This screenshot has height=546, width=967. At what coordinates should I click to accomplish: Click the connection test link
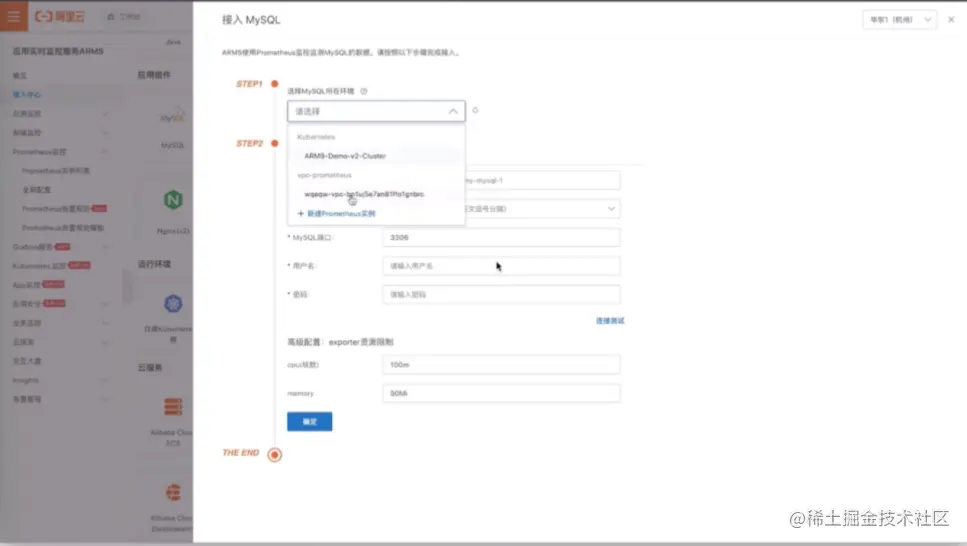(x=610, y=321)
